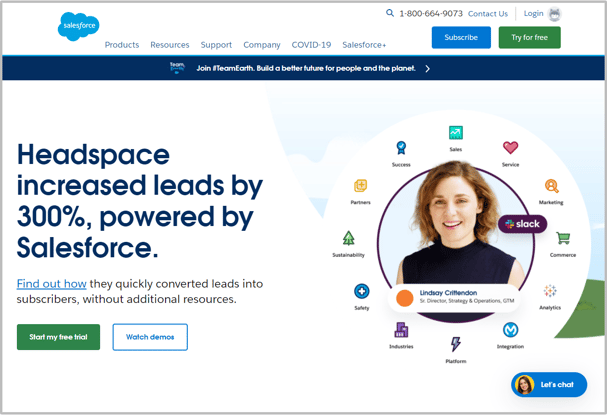Click the Headspace increased leads headline

click(140, 201)
